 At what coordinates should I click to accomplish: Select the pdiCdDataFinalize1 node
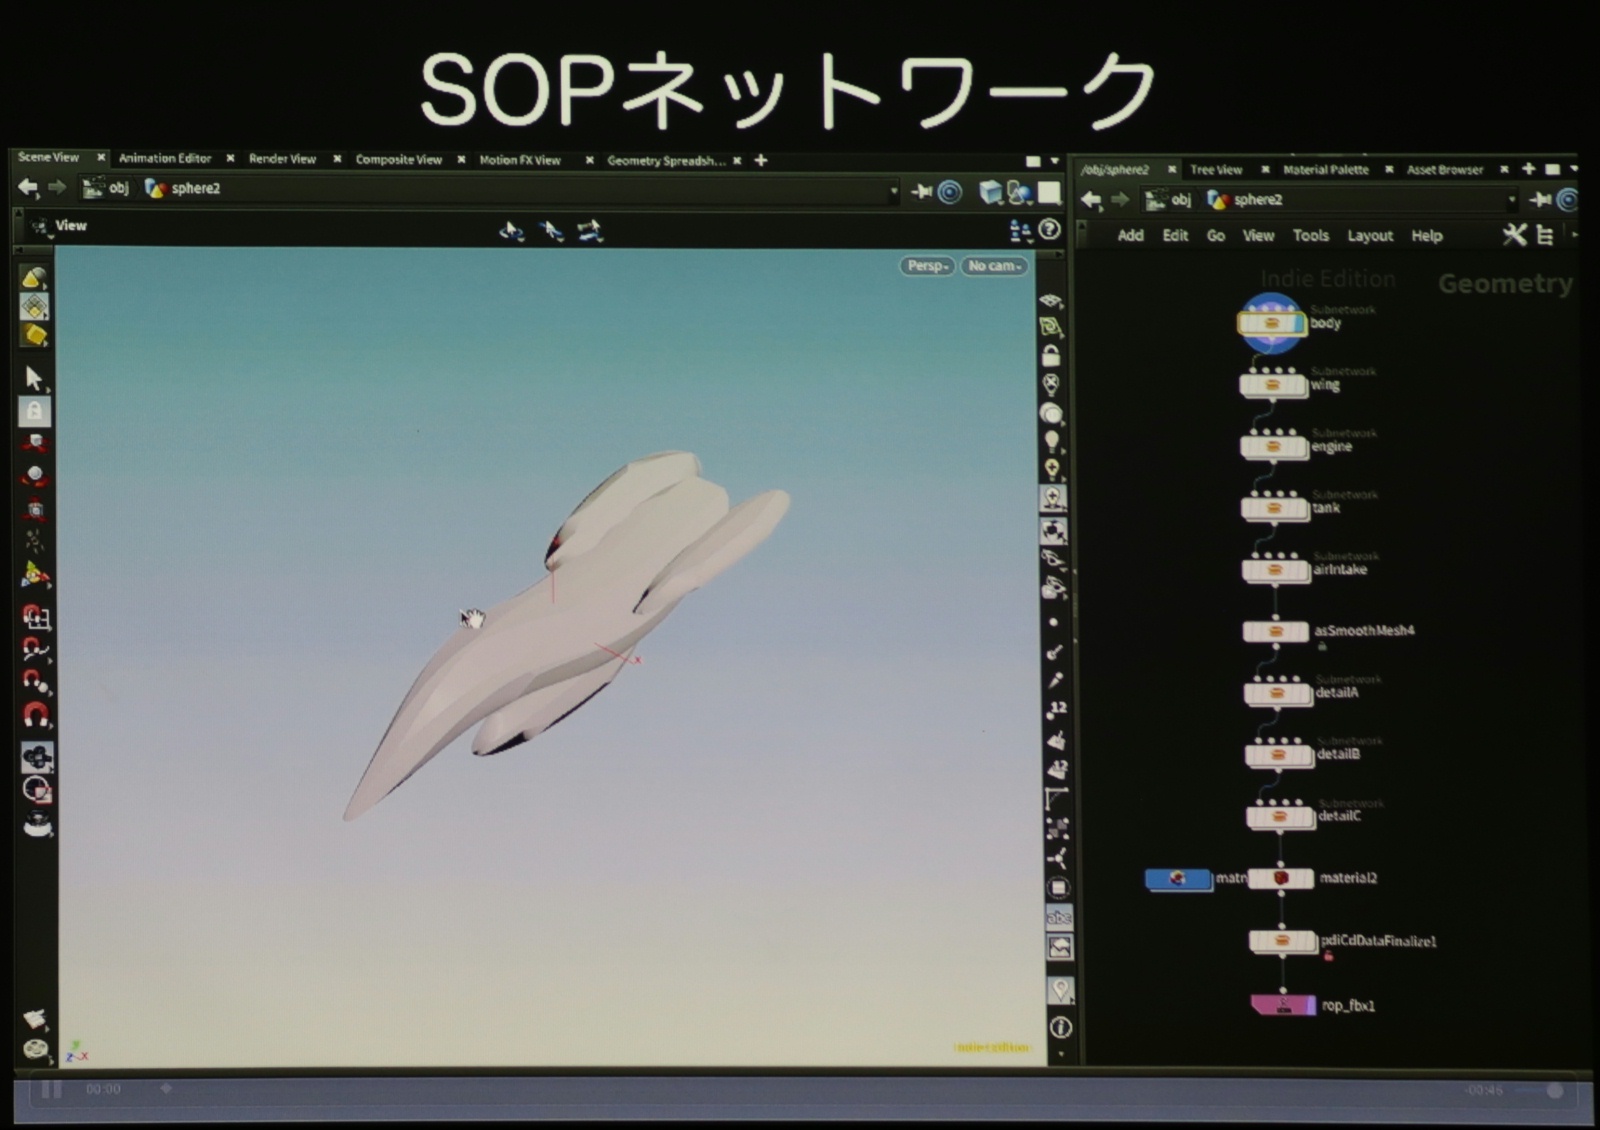(1282, 941)
